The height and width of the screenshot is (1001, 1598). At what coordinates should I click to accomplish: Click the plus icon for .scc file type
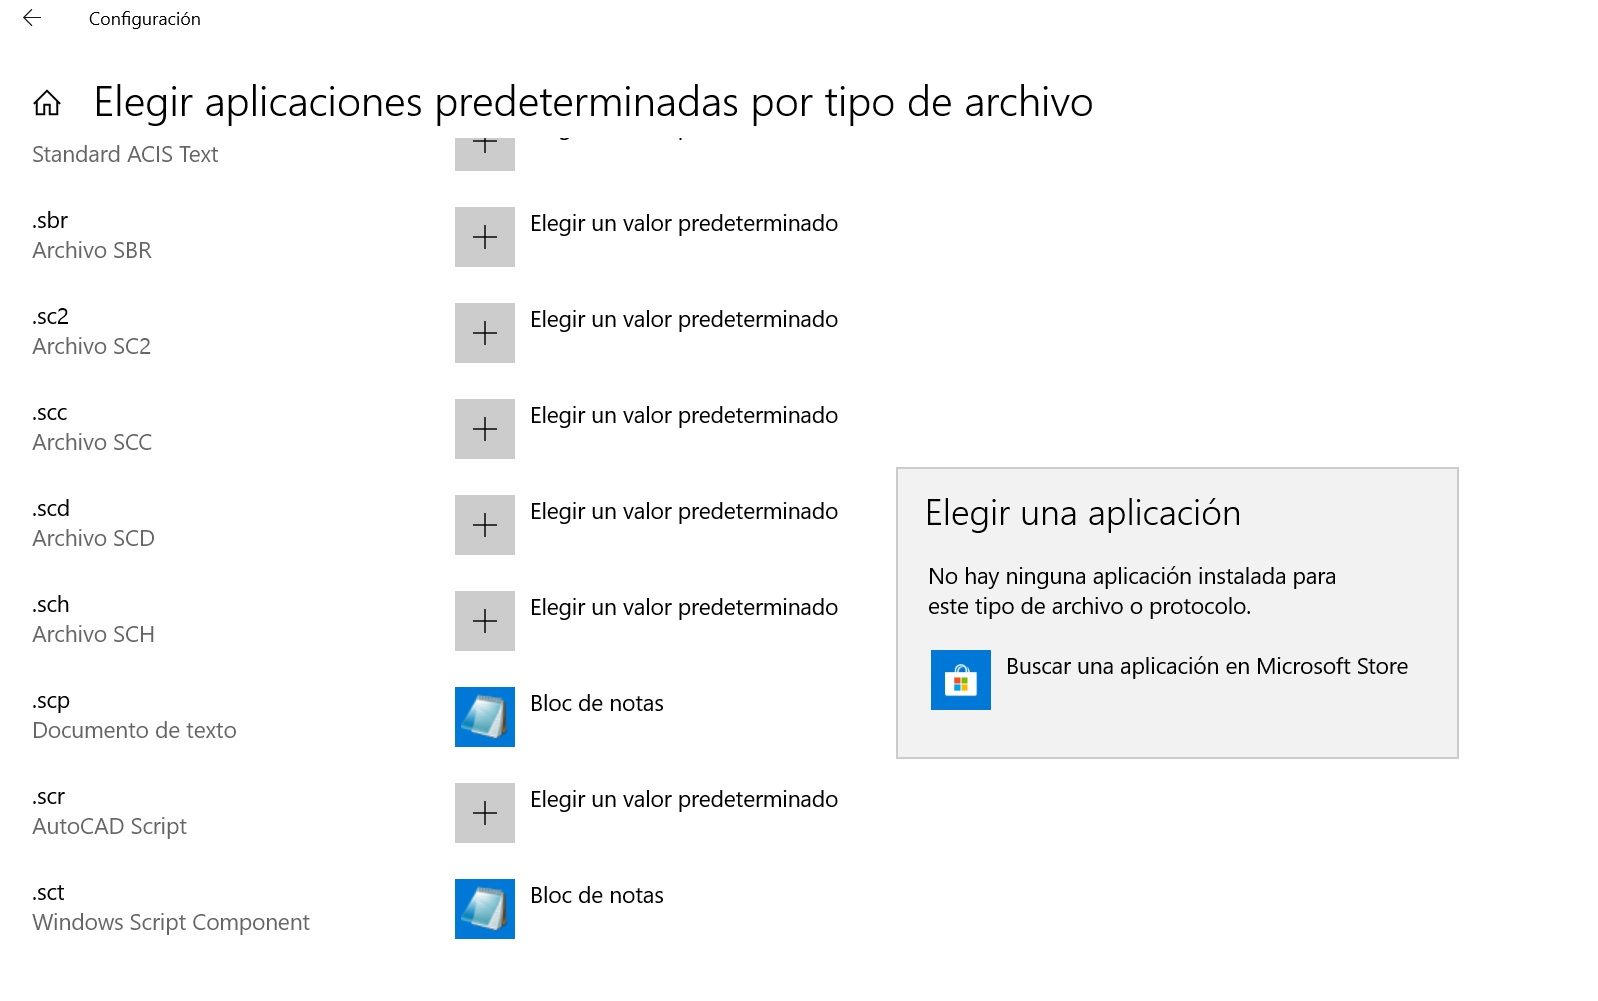[485, 428]
